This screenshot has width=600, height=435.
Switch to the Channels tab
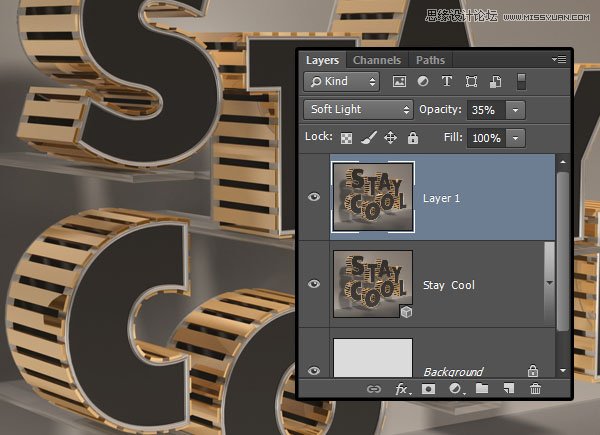[x=377, y=60]
